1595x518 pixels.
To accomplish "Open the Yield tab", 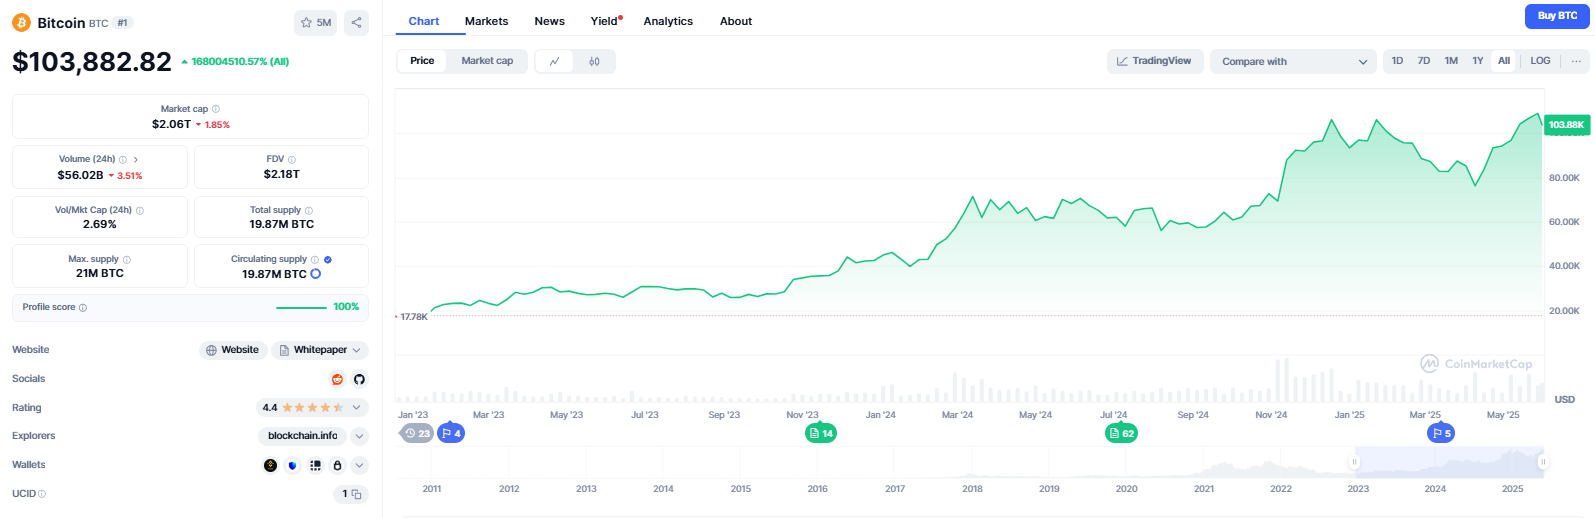I will click(606, 21).
